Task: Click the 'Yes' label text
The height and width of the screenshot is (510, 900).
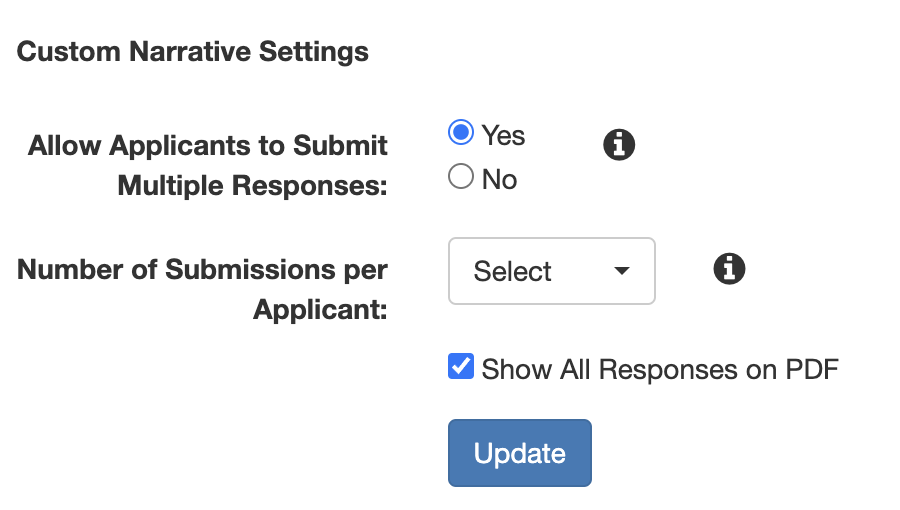Action: coord(503,136)
